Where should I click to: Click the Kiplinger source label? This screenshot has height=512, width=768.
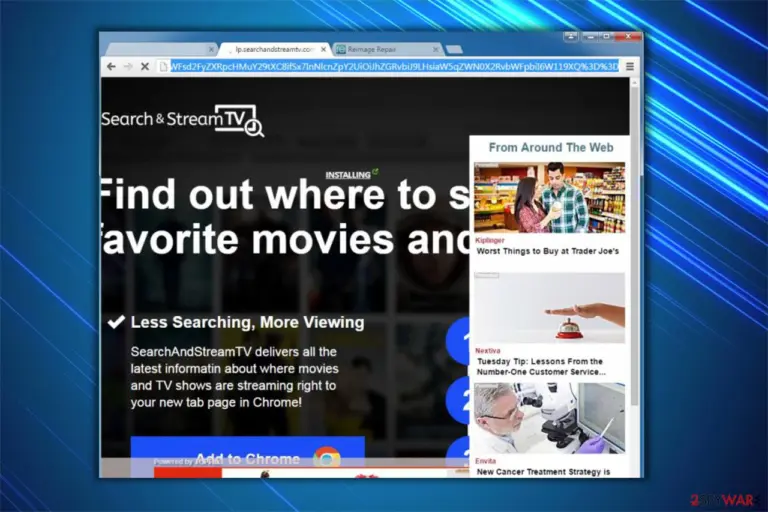(489, 241)
